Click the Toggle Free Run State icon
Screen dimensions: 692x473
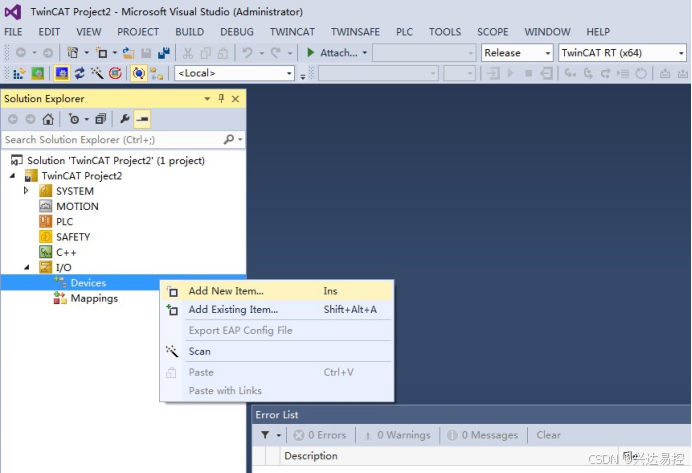[115, 73]
